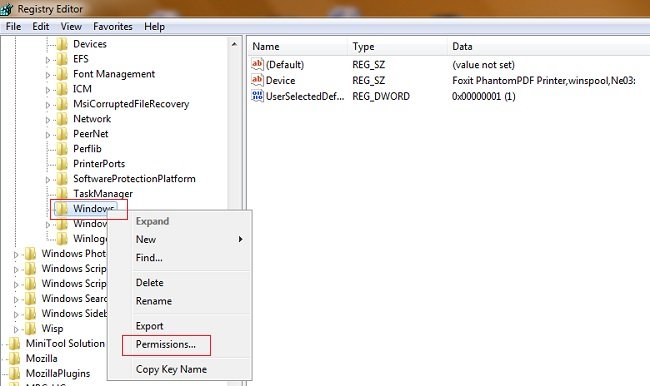
Task: Click the Registry Editor title bar icon
Action: (7, 8)
